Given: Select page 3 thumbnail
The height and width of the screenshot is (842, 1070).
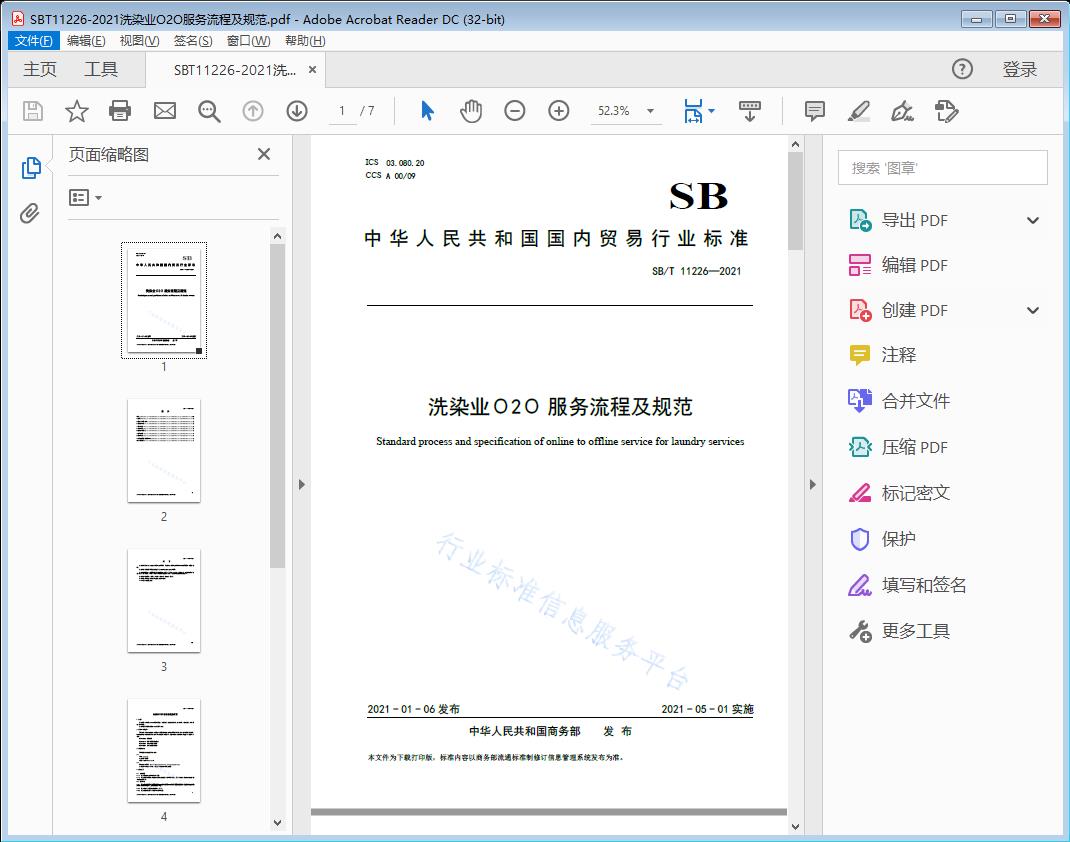Looking at the screenshot, I should point(163,600).
